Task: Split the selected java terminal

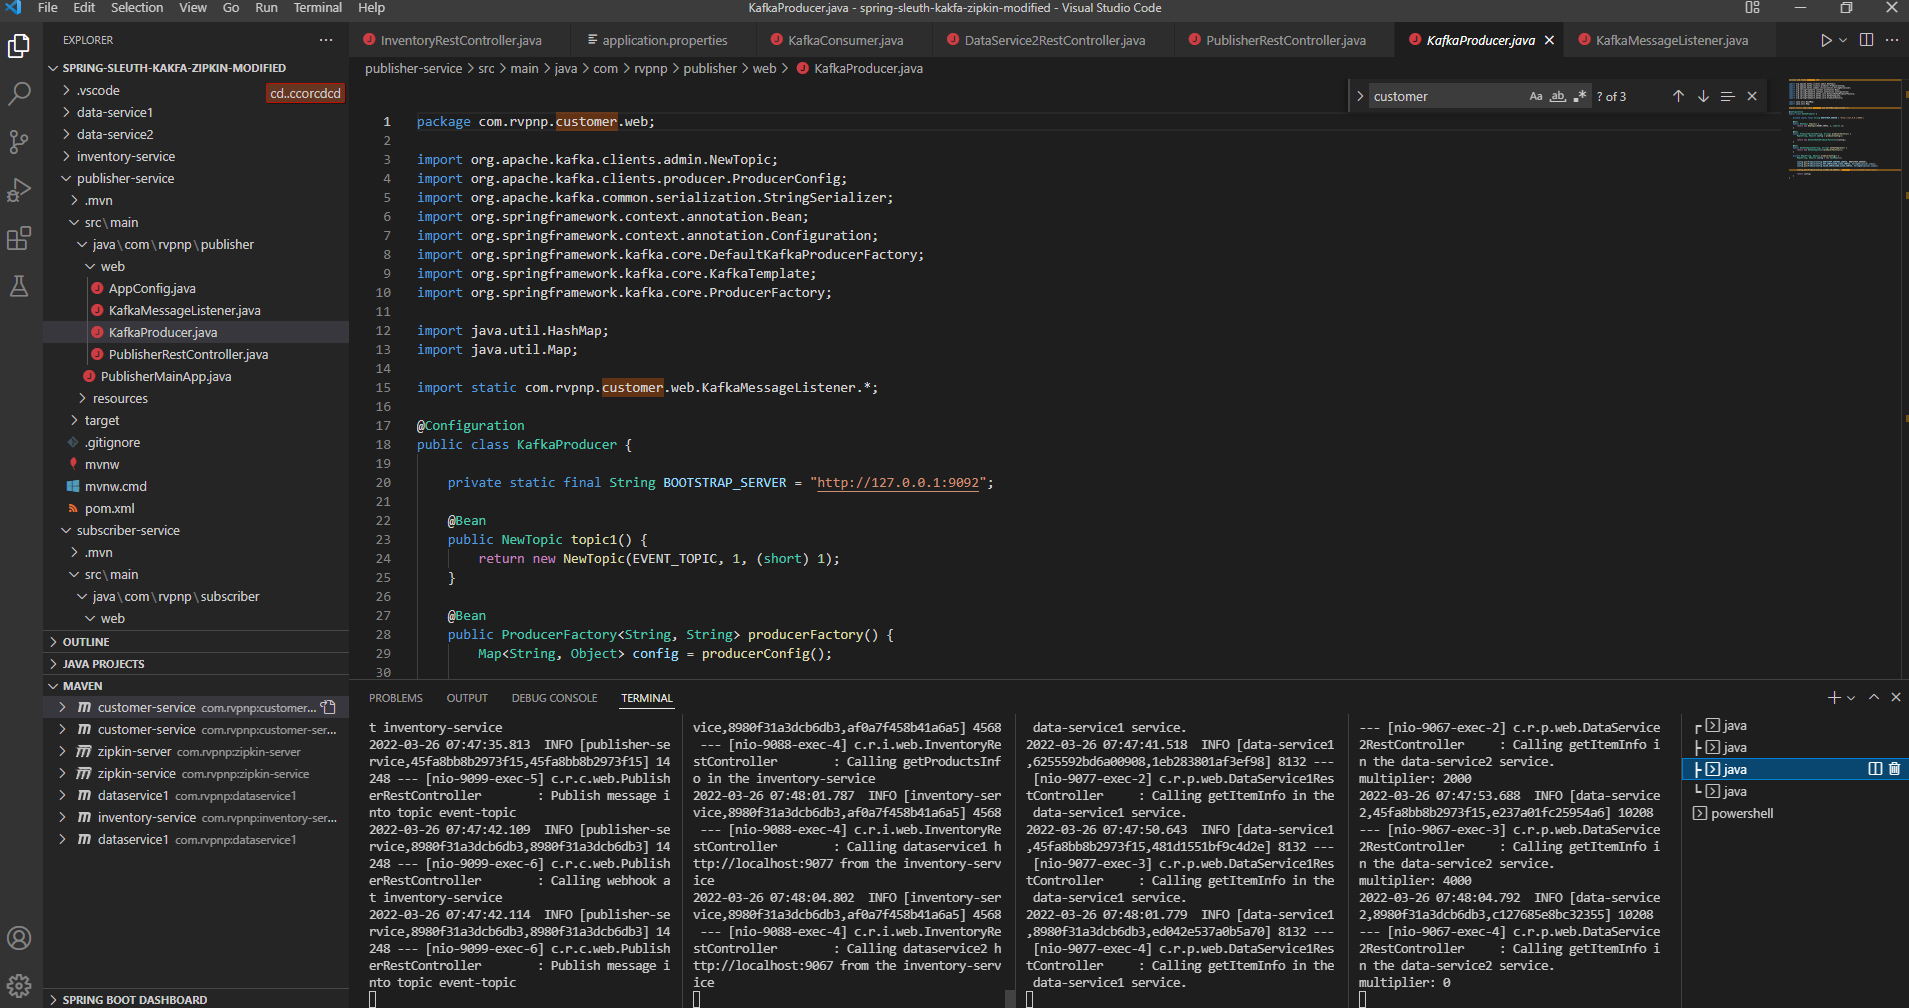Action: tap(1875, 769)
